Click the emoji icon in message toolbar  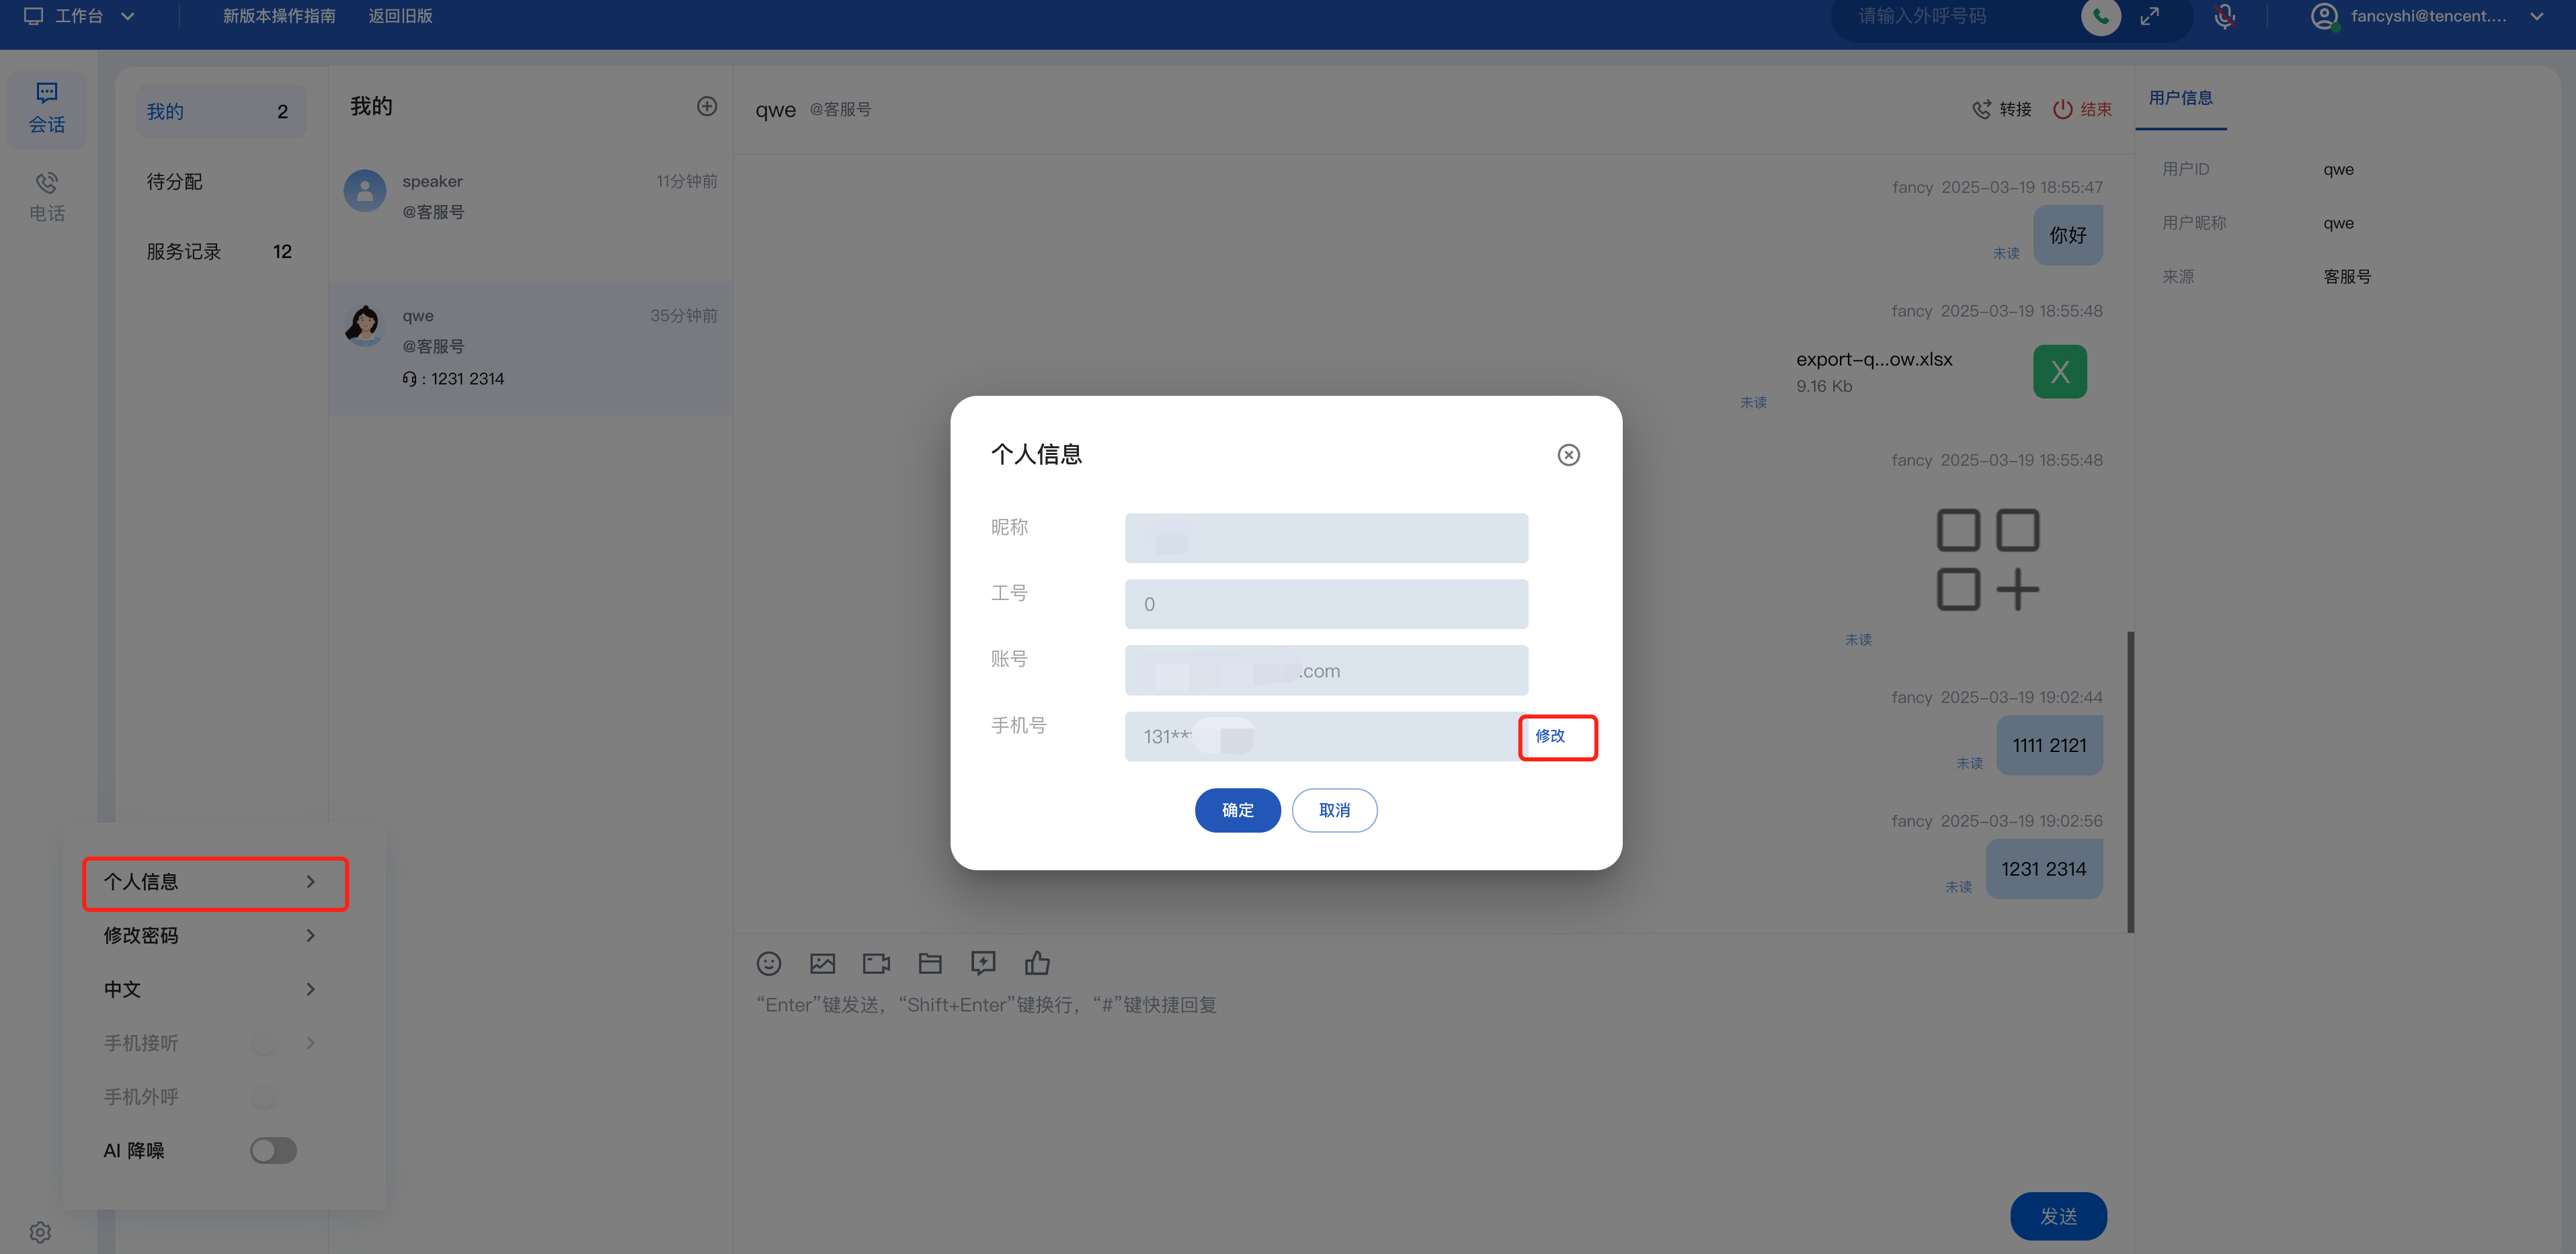(x=768, y=963)
